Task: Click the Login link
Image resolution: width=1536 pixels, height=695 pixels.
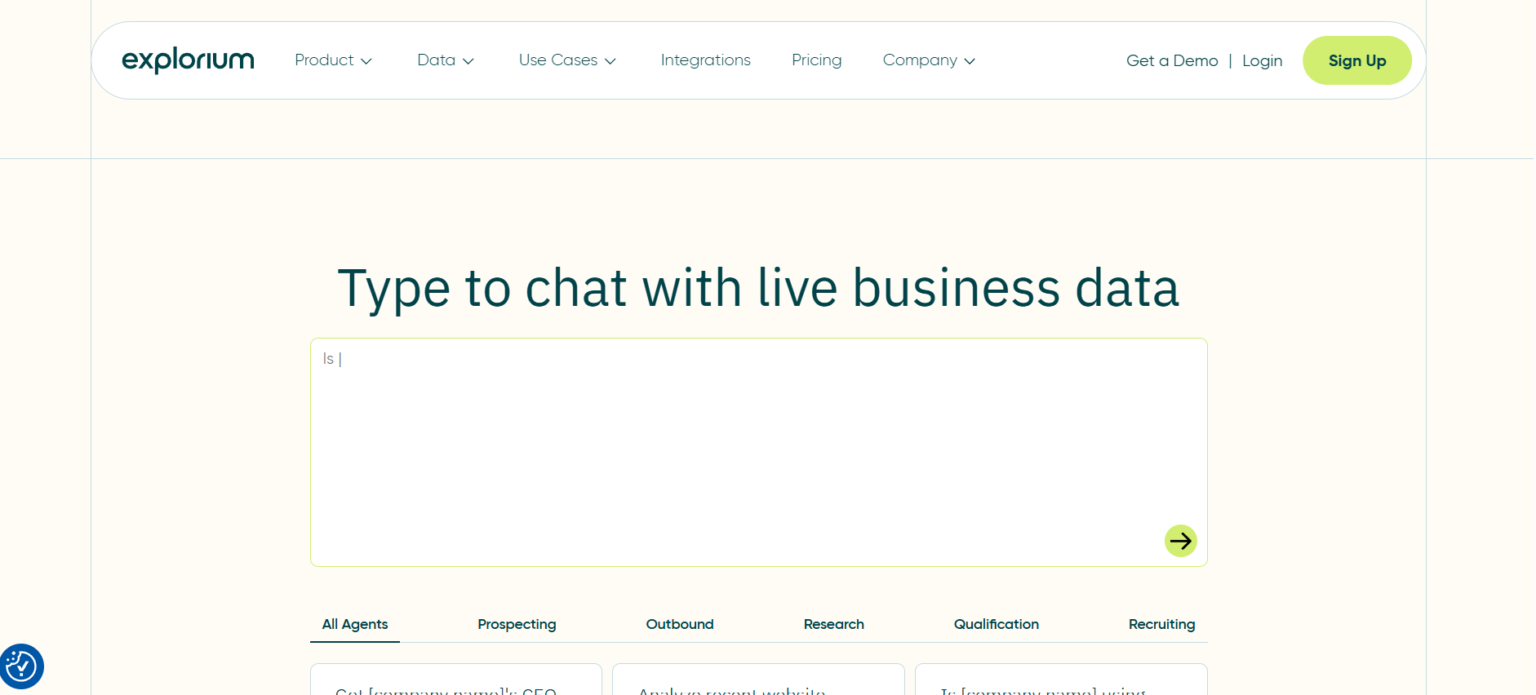Action: click(x=1262, y=60)
